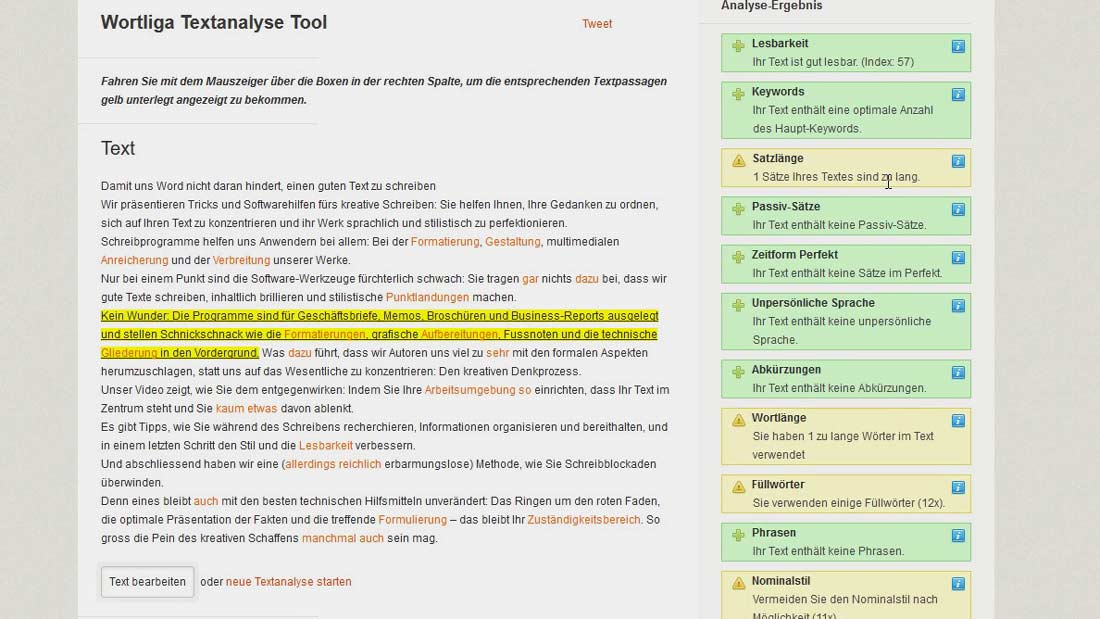
Task: Open info icon for Passiv-Sätze box
Action: point(958,210)
